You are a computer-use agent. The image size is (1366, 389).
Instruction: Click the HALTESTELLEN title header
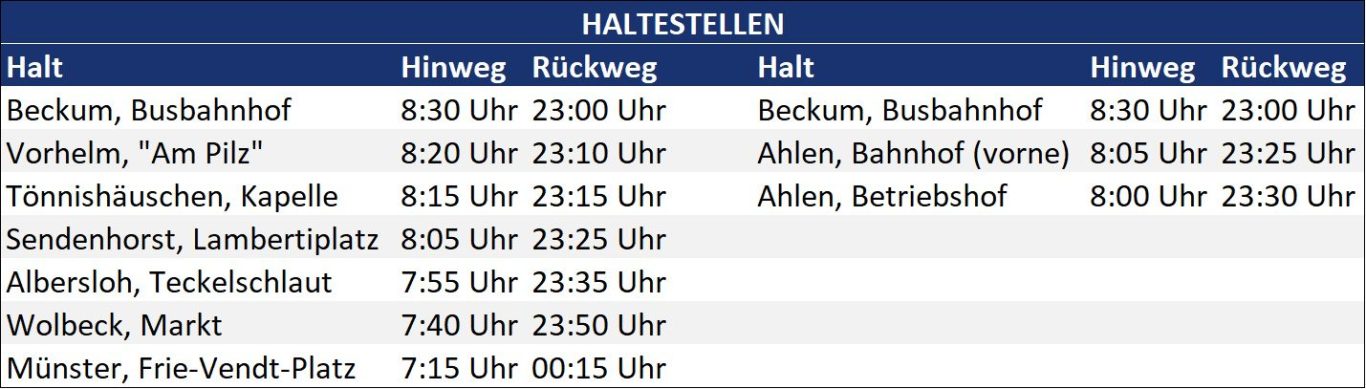[x=683, y=24]
